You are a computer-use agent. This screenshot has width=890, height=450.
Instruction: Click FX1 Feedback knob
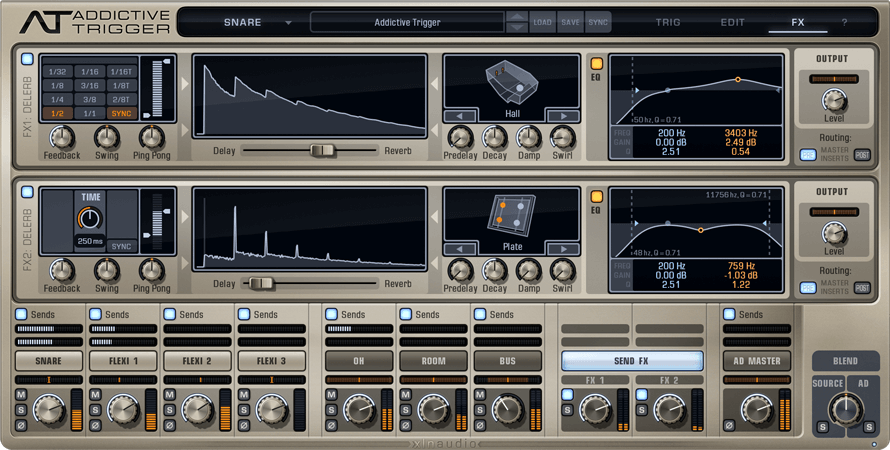tap(61, 138)
